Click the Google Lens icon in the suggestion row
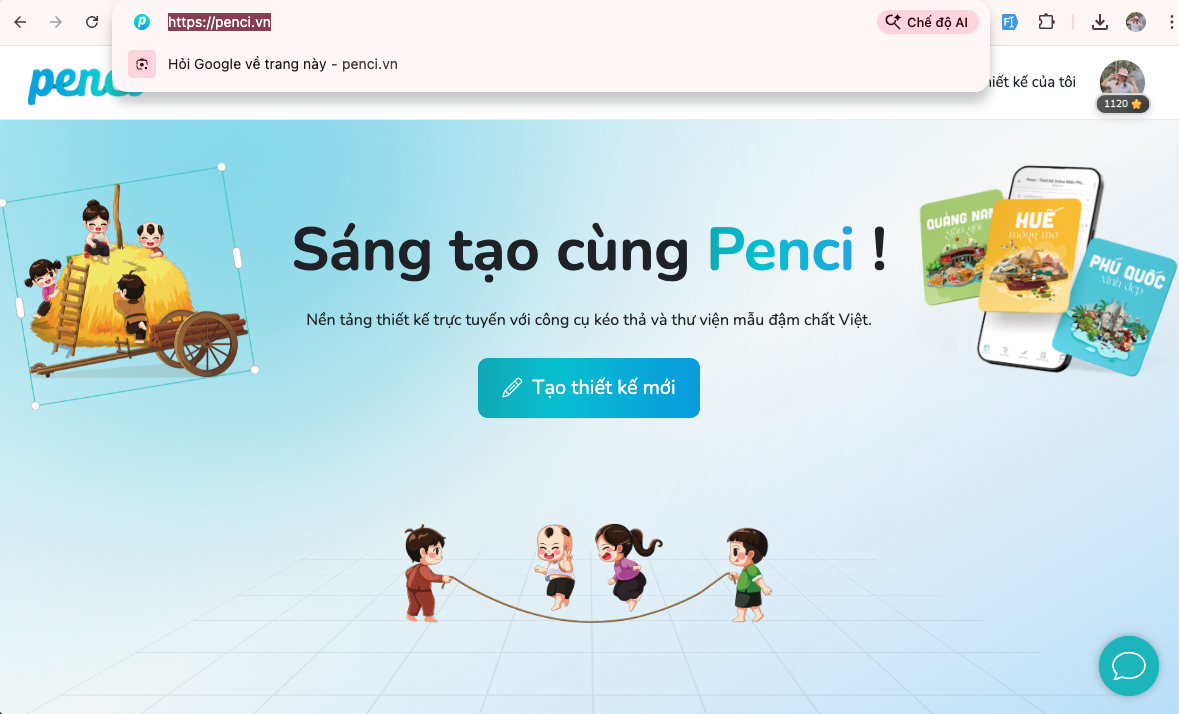Viewport: 1179px width, 714px height. click(141, 65)
